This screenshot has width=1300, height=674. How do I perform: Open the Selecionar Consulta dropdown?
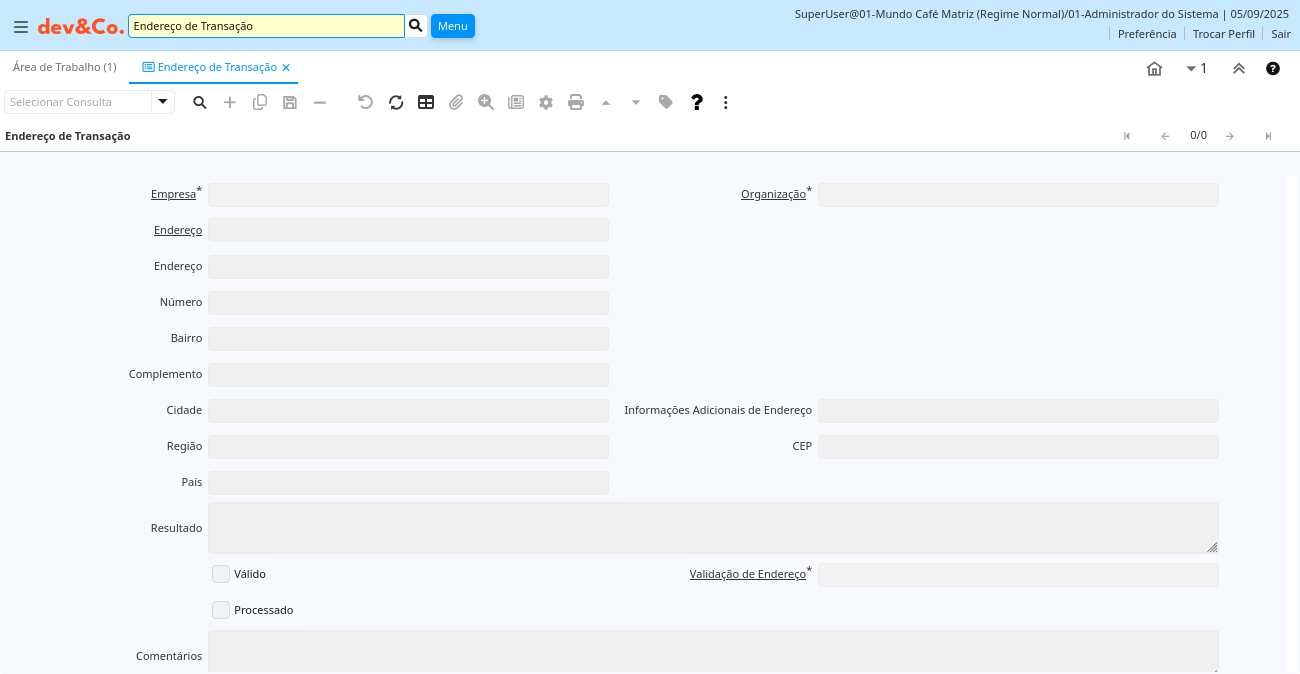[x=163, y=102]
